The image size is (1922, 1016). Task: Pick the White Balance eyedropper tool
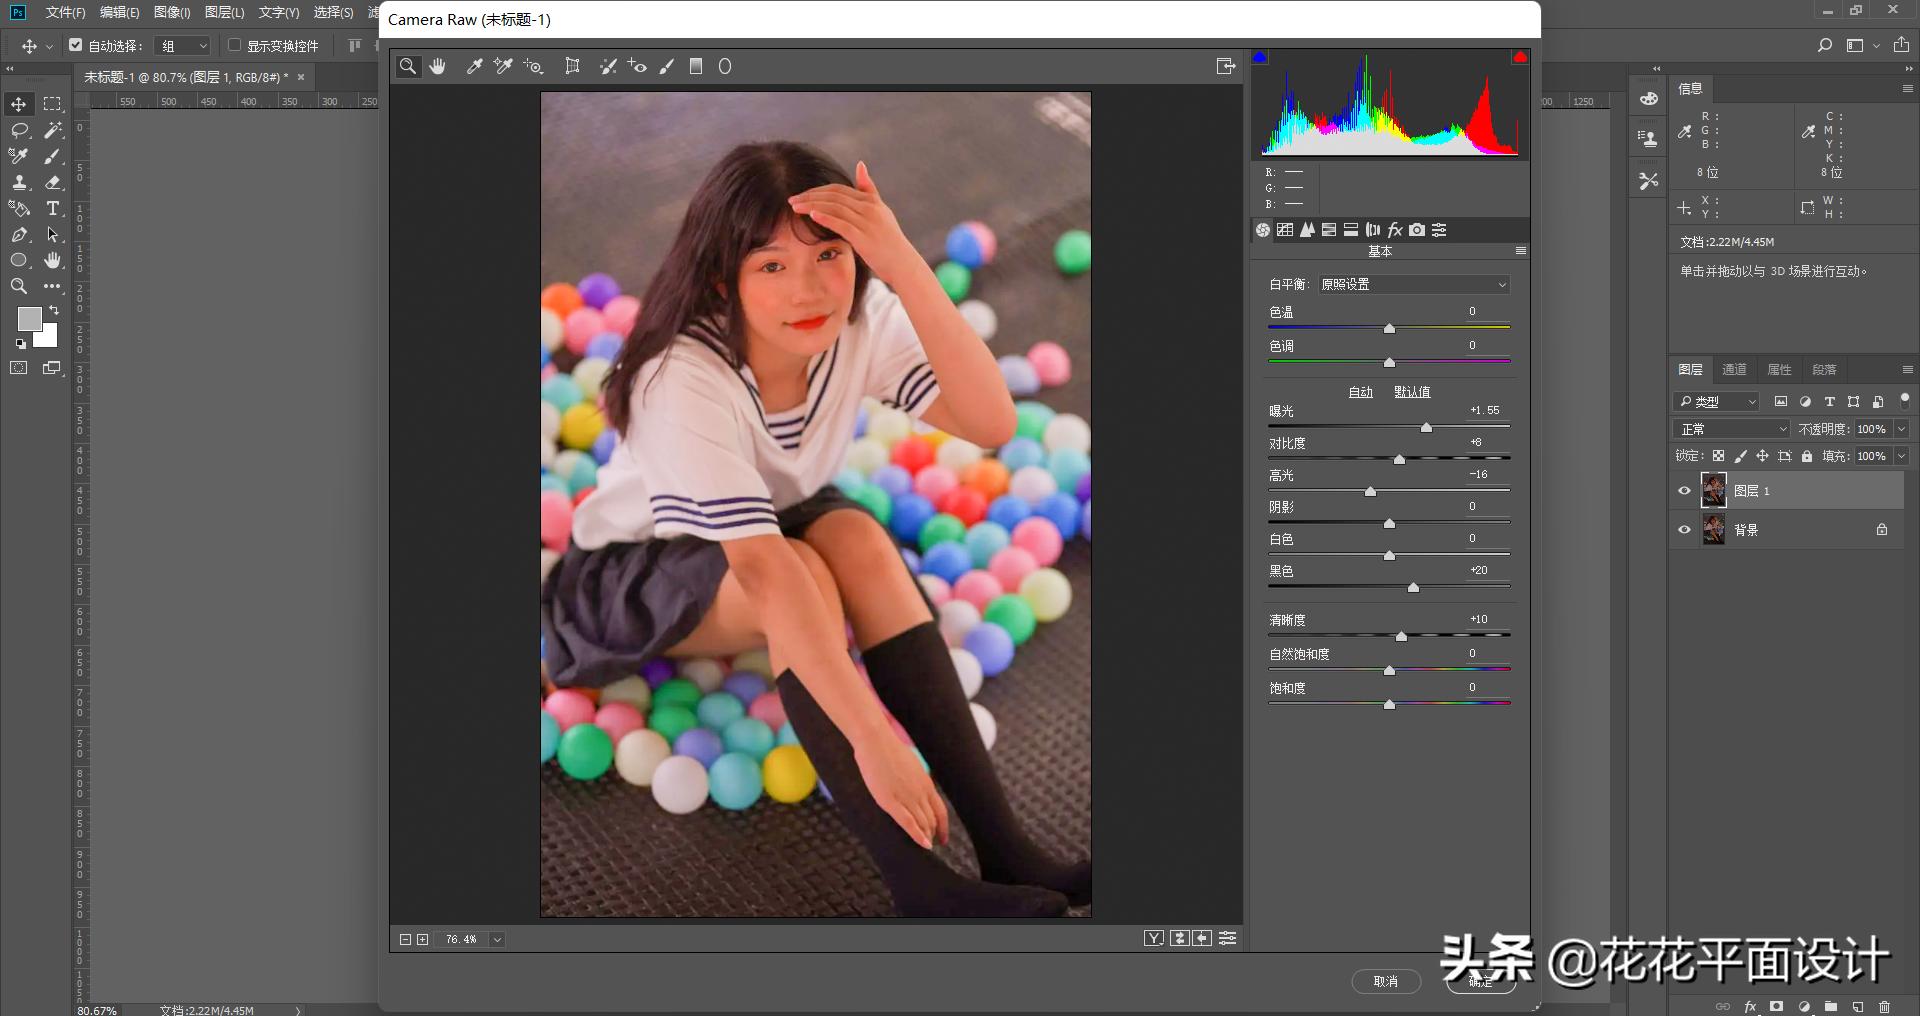point(474,66)
